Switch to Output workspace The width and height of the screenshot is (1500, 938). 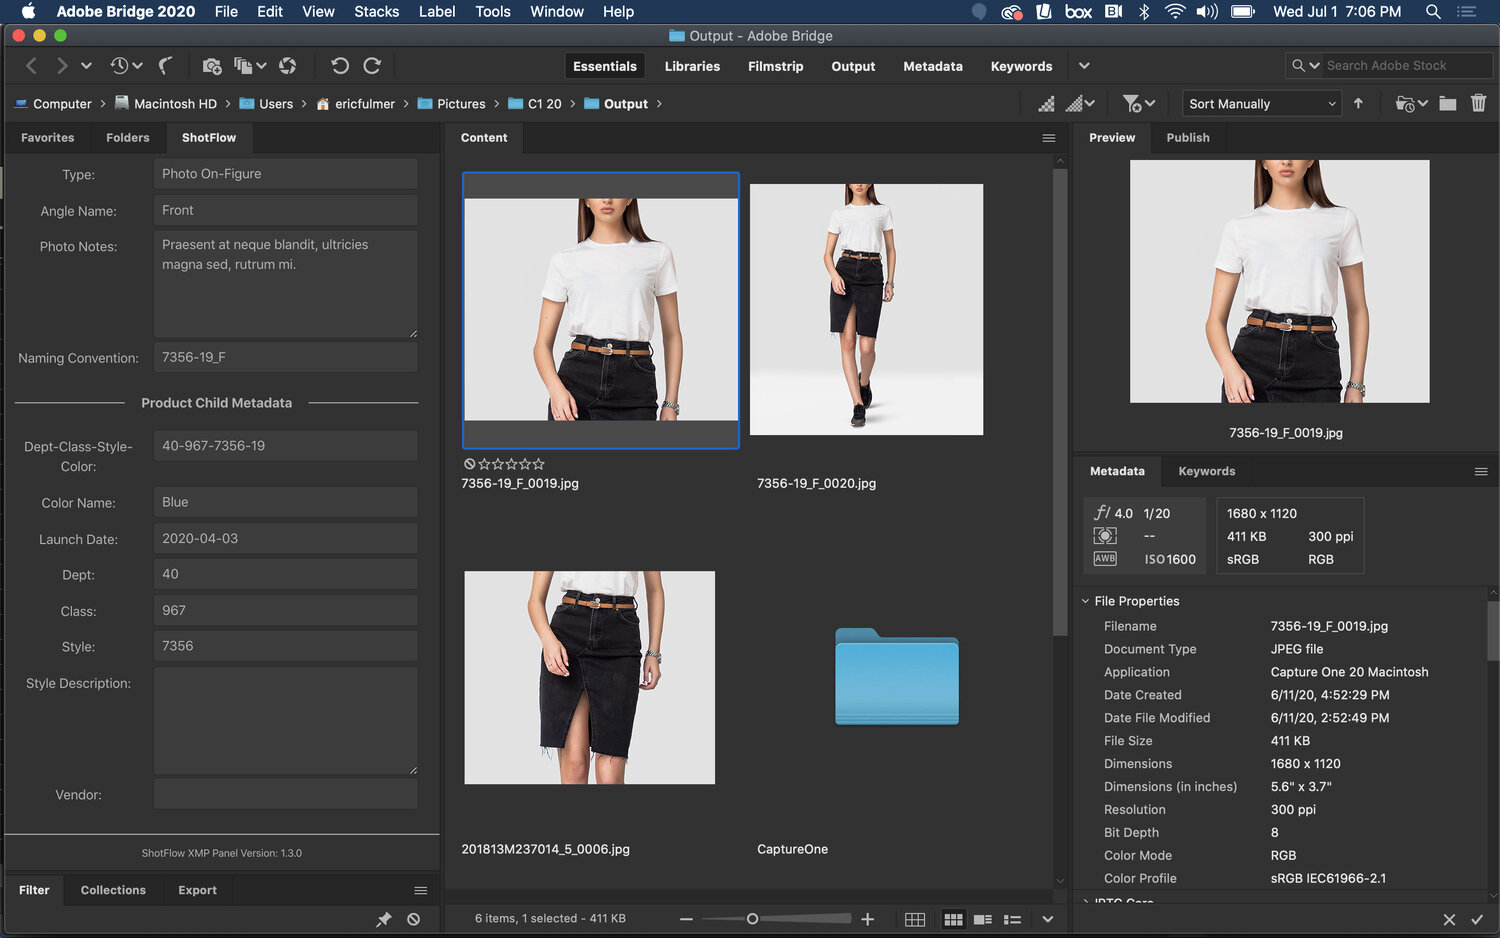coord(853,66)
